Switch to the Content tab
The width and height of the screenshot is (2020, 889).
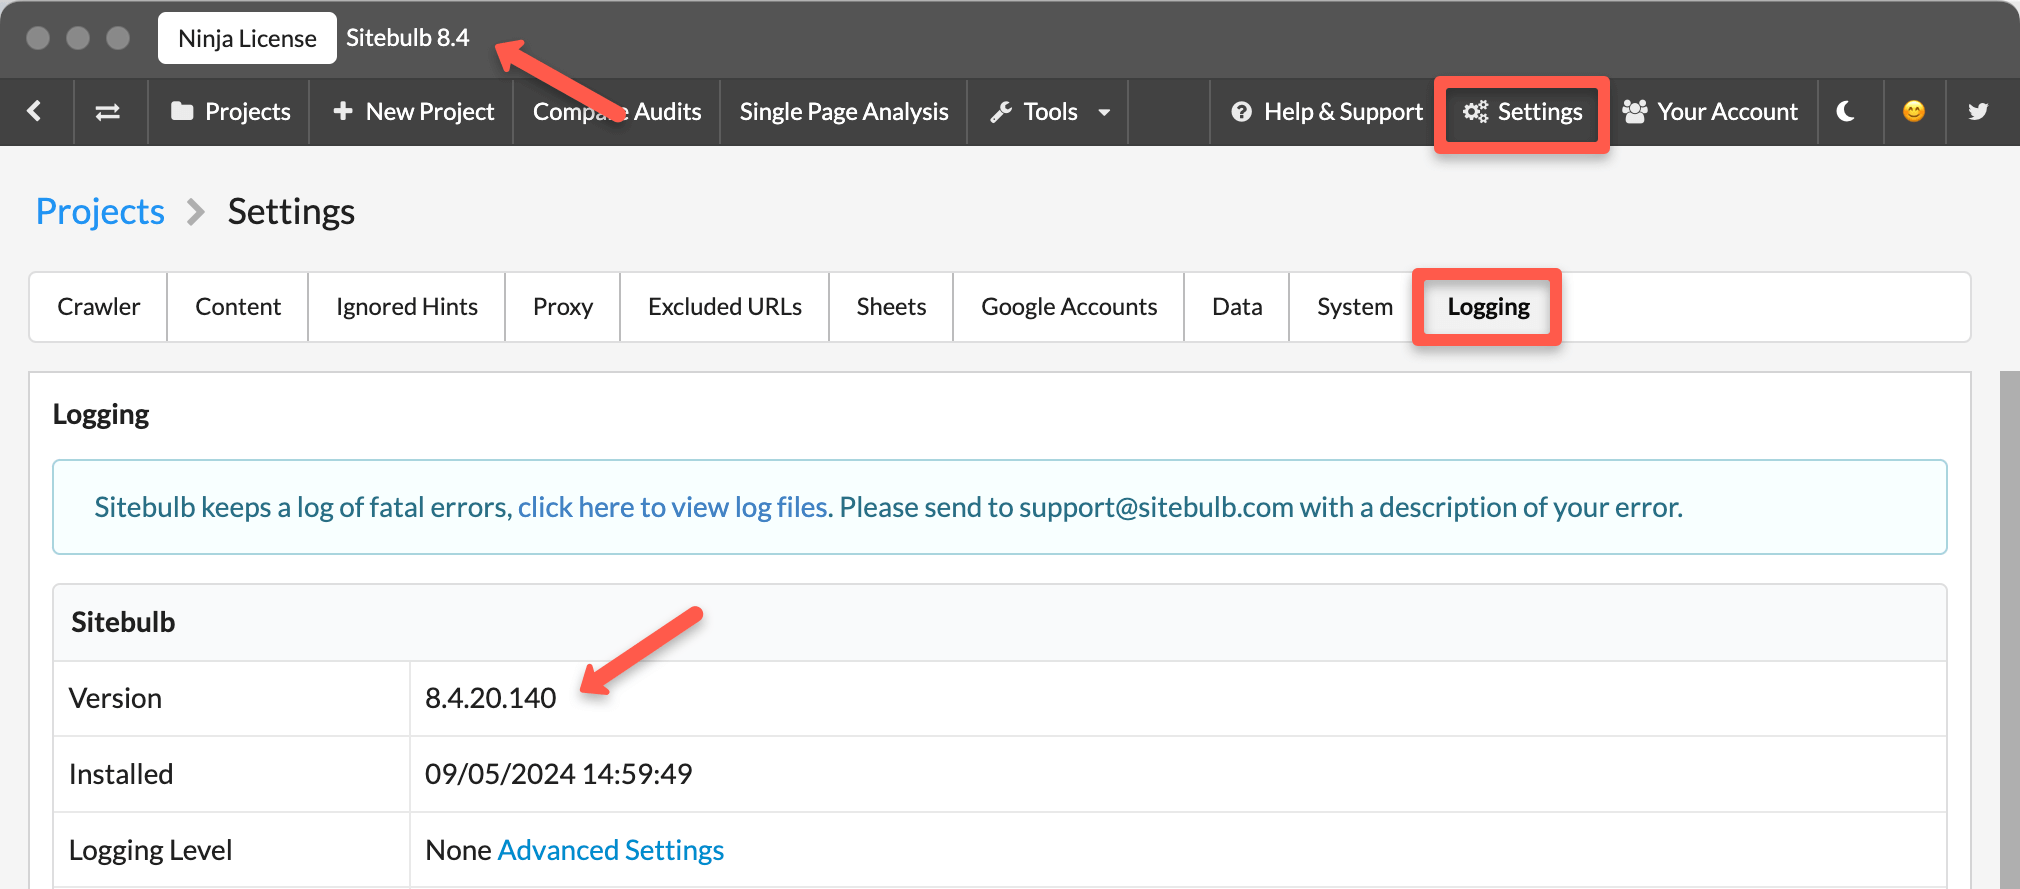tap(238, 307)
